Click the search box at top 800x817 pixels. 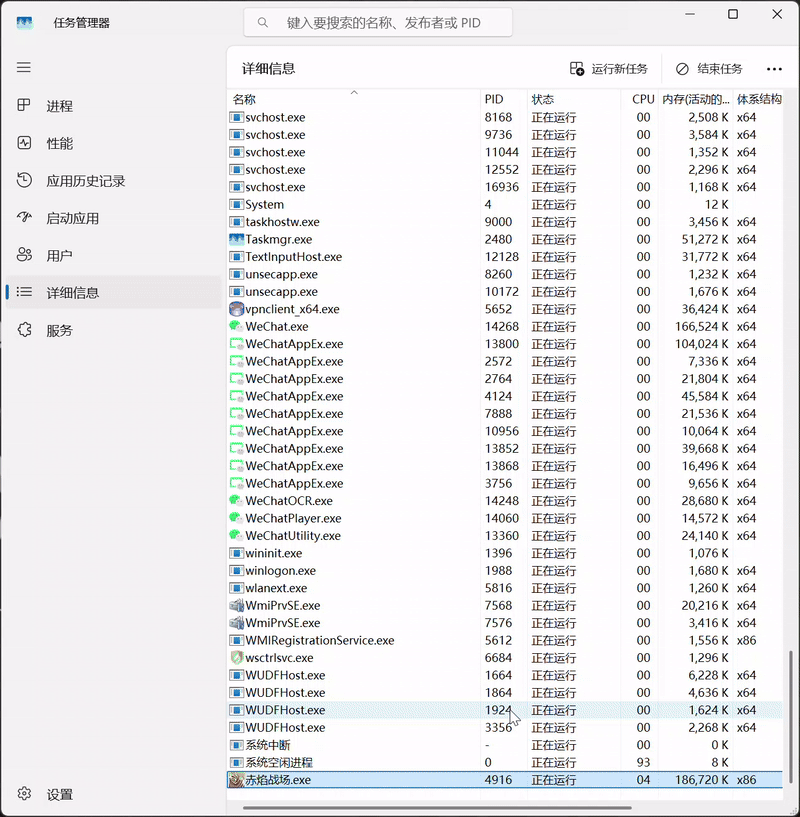[x=378, y=22]
